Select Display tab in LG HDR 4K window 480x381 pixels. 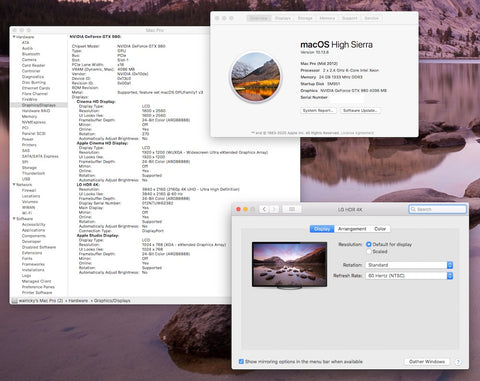point(322,229)
